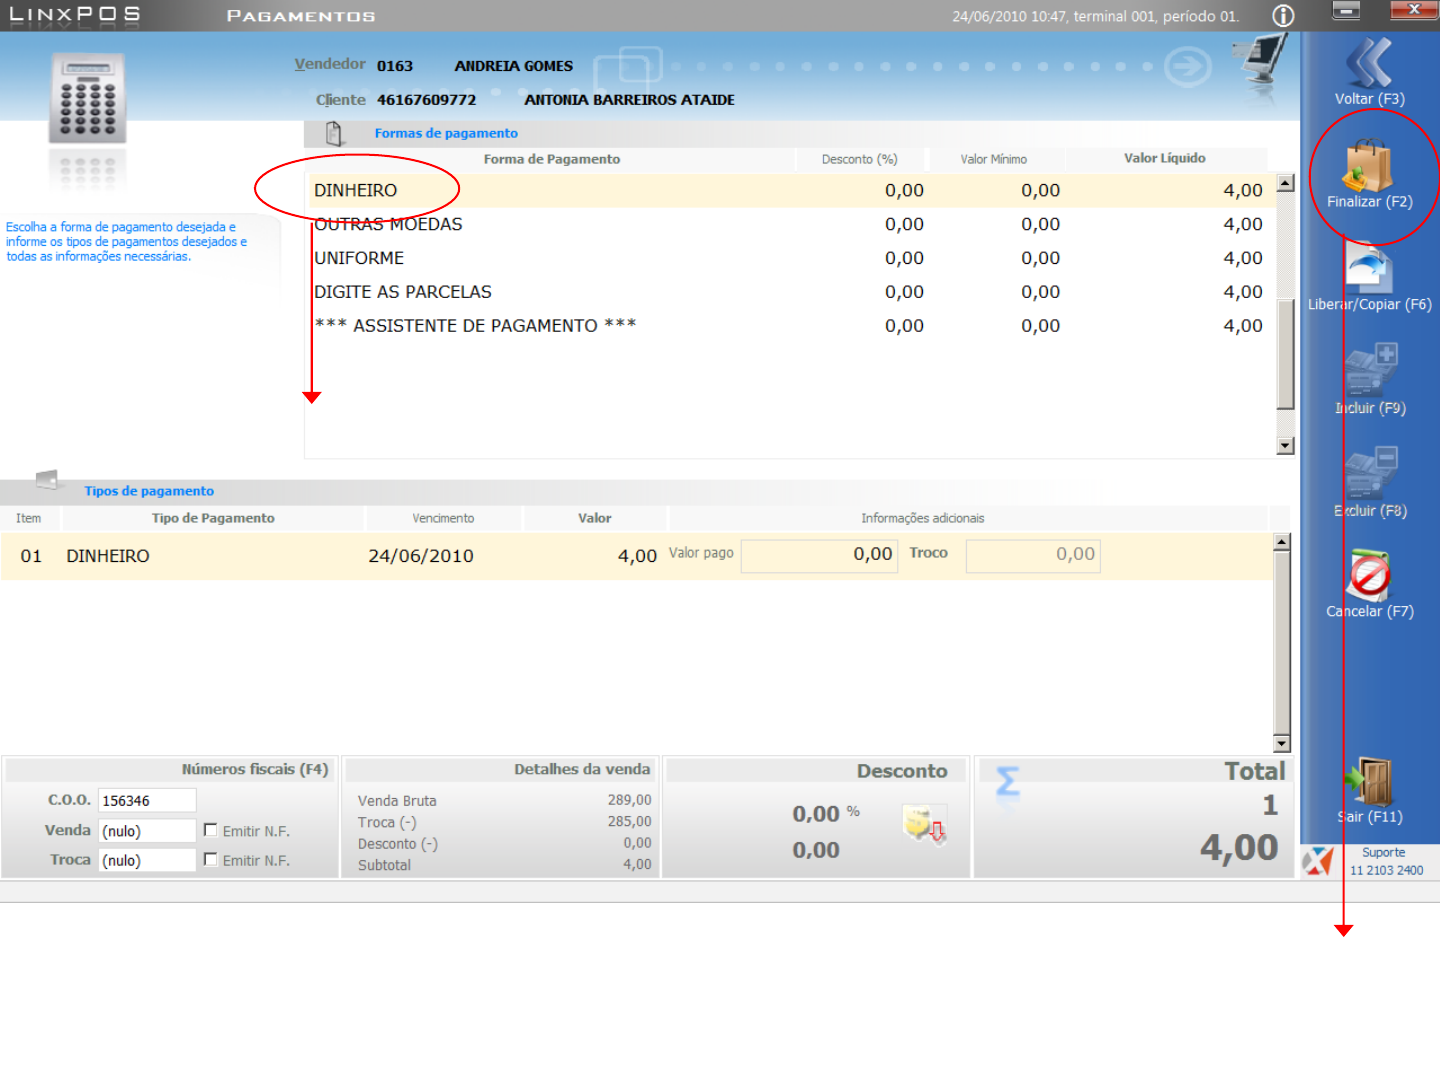This screenshot has width=1440, height=1080.
Task: Select DINHEIRO payment form
Action: click(x=790, y=190)
